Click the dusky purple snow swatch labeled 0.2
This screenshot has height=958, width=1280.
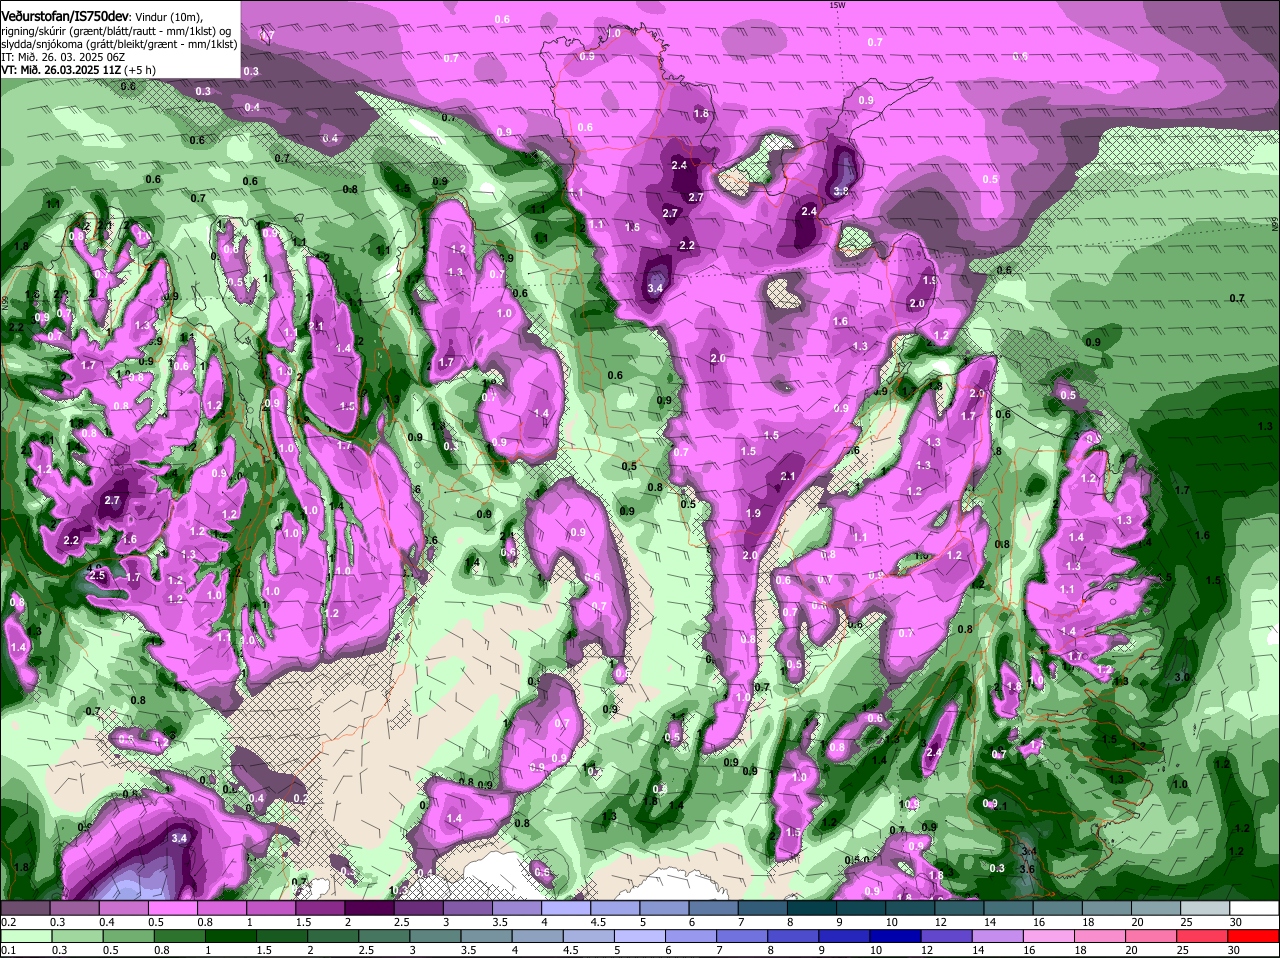(25, 908)
